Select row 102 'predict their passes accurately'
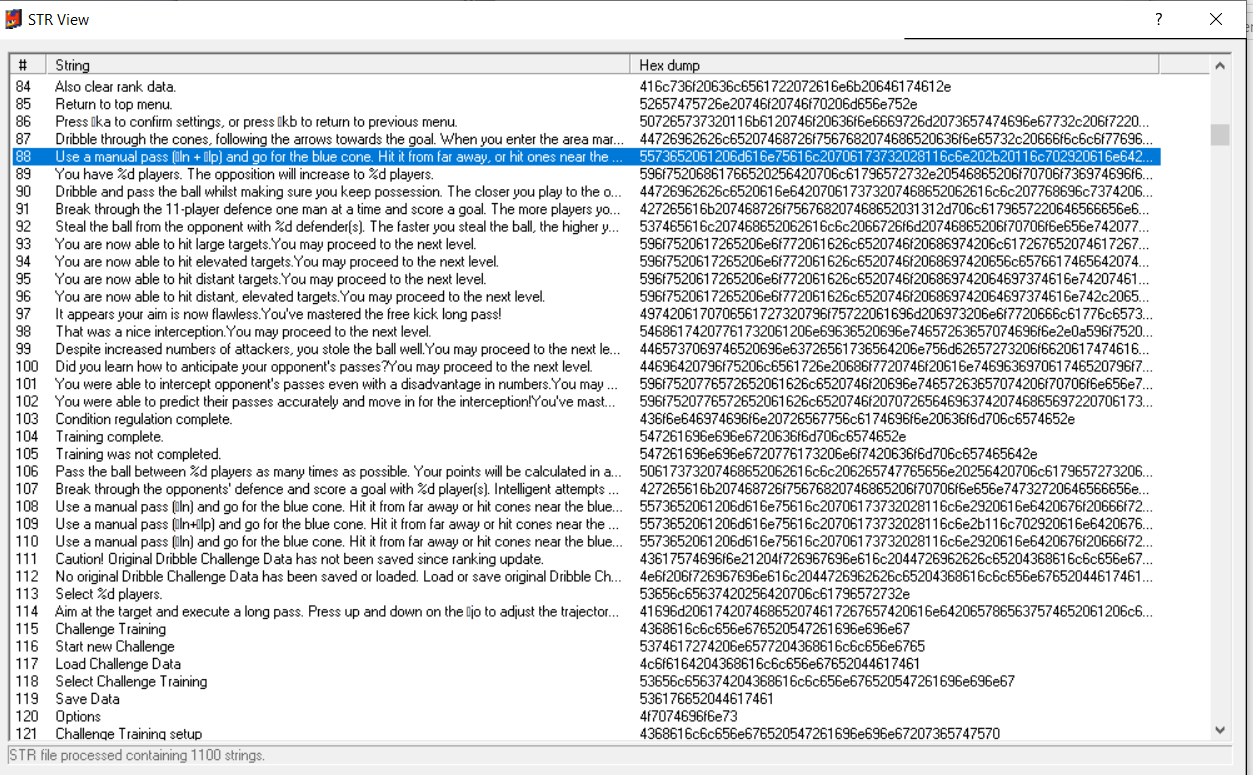Viewport: 1253px width, 775px height. tap(585, 402)
